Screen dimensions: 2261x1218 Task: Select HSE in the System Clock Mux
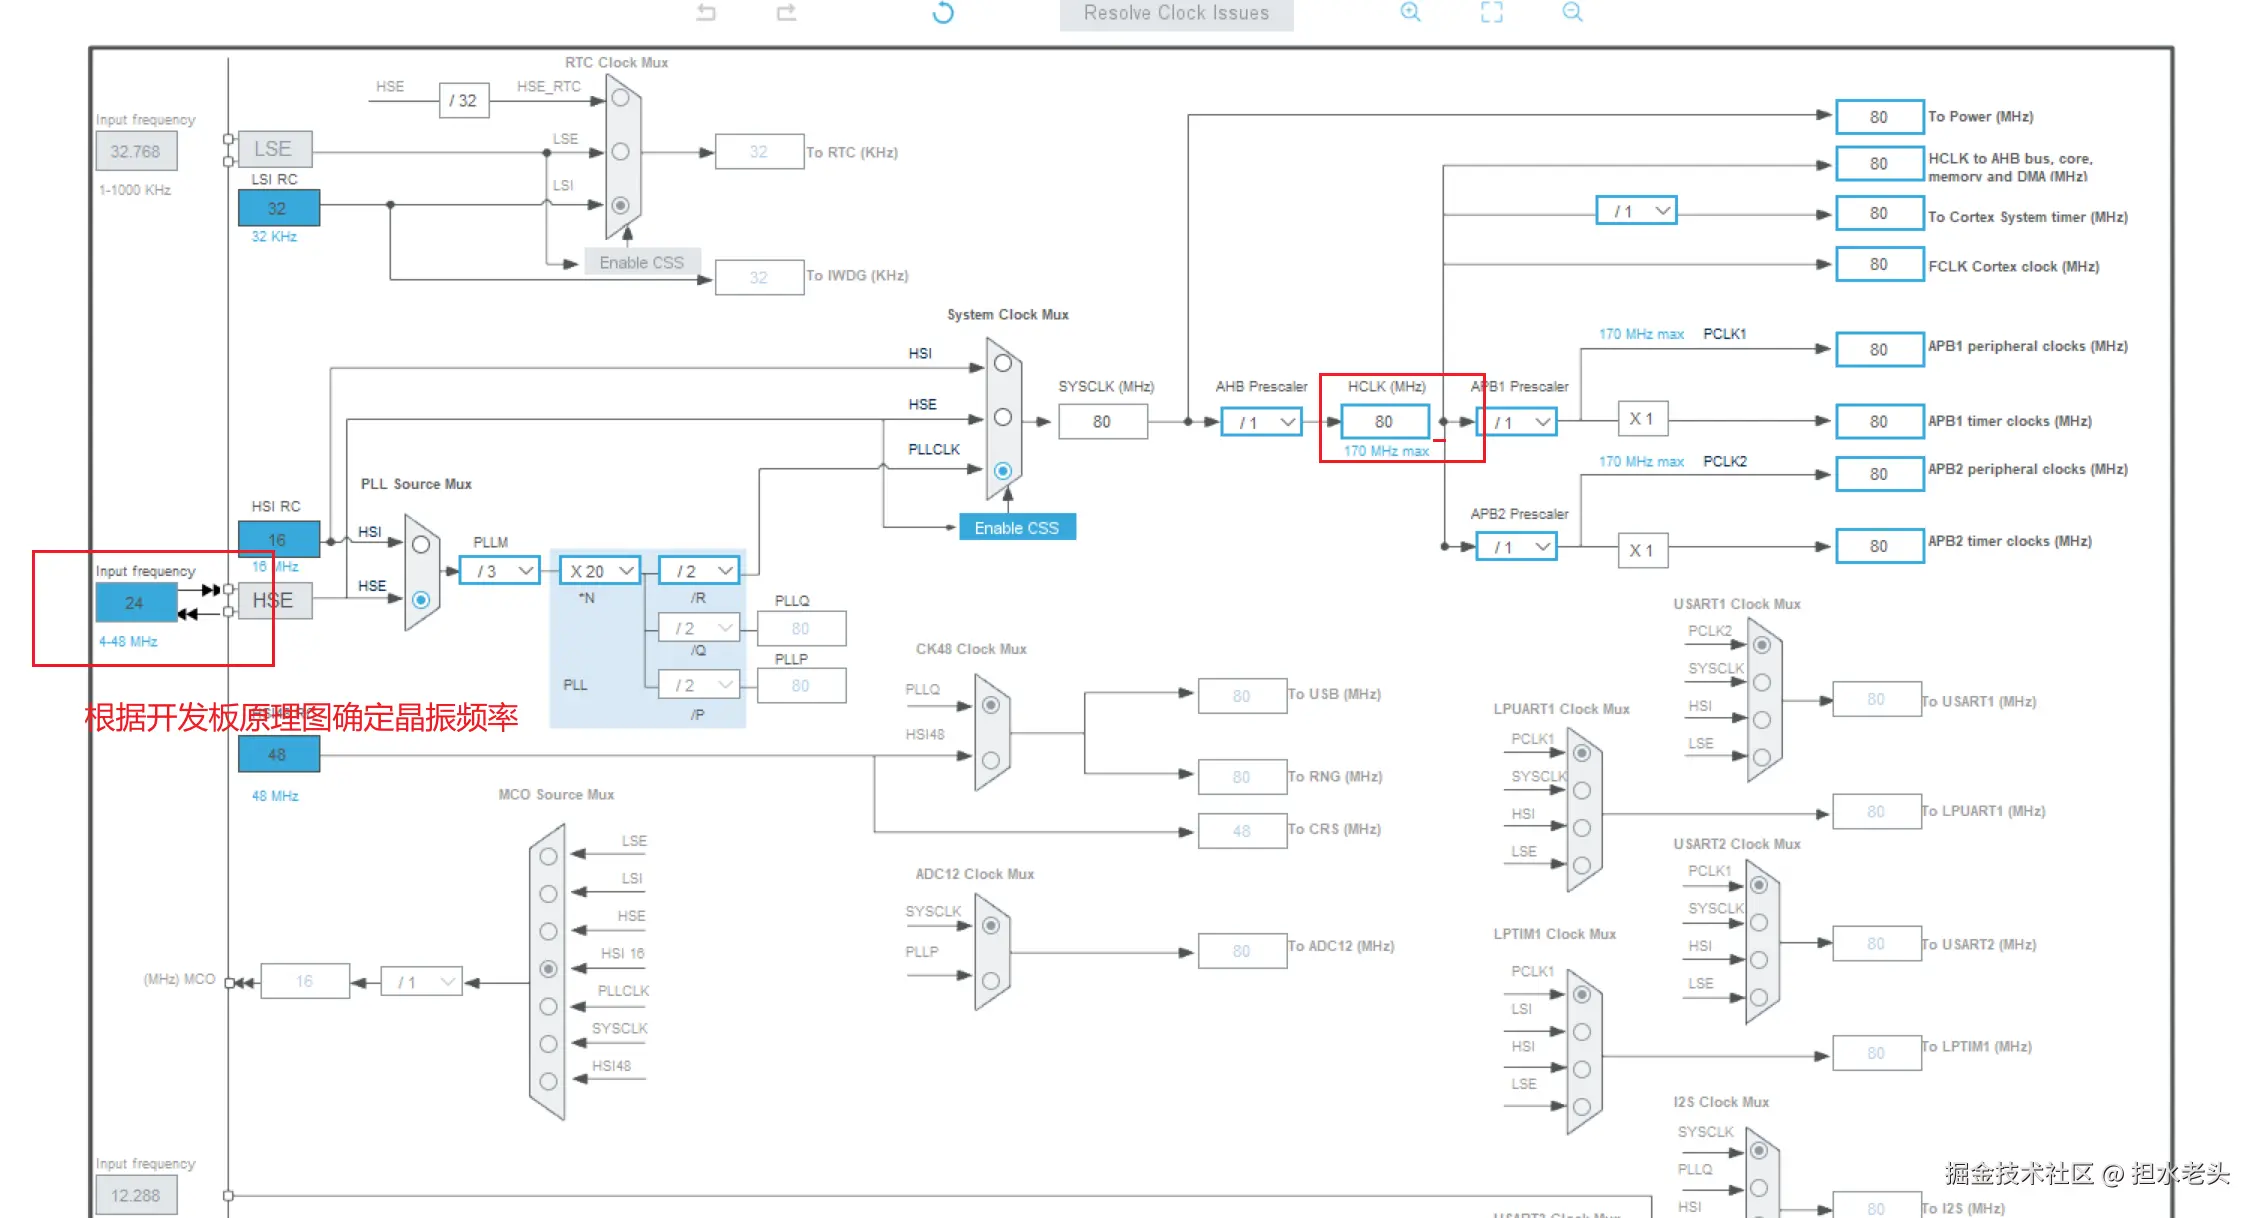1003,417
